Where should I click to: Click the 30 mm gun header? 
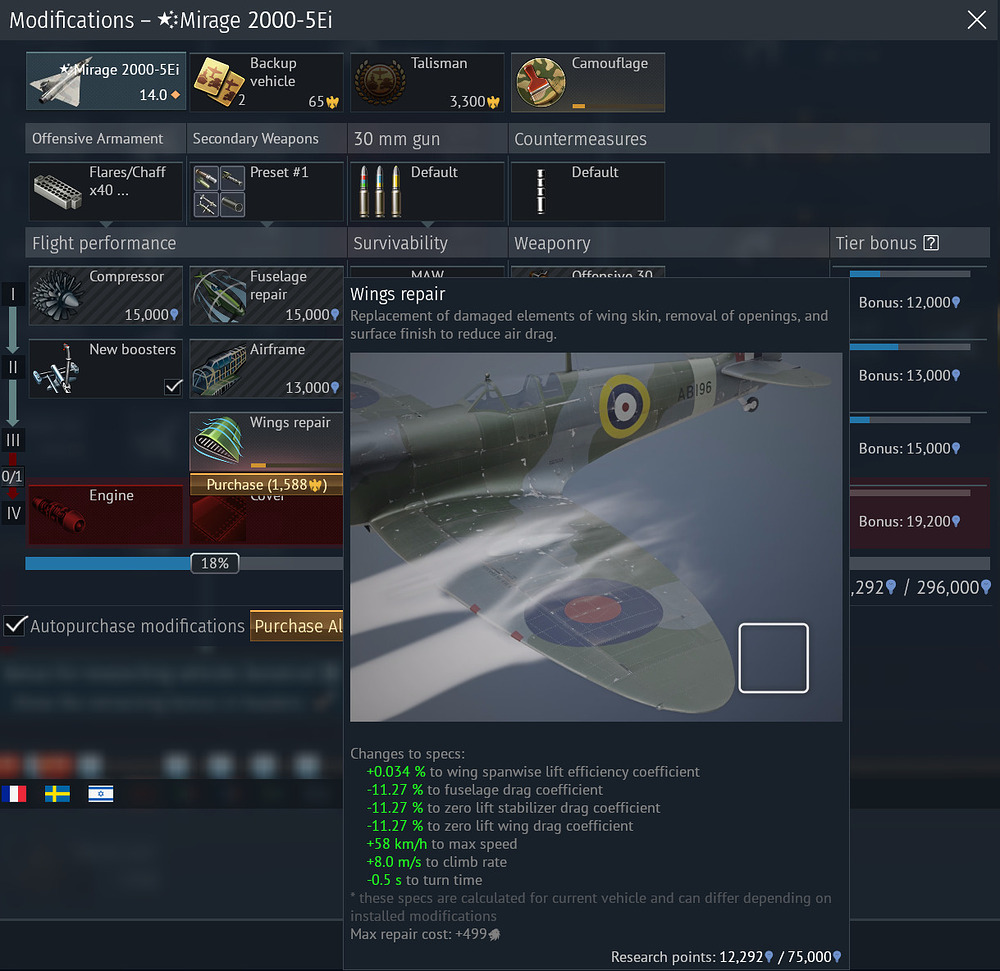[x=427, y=138]
